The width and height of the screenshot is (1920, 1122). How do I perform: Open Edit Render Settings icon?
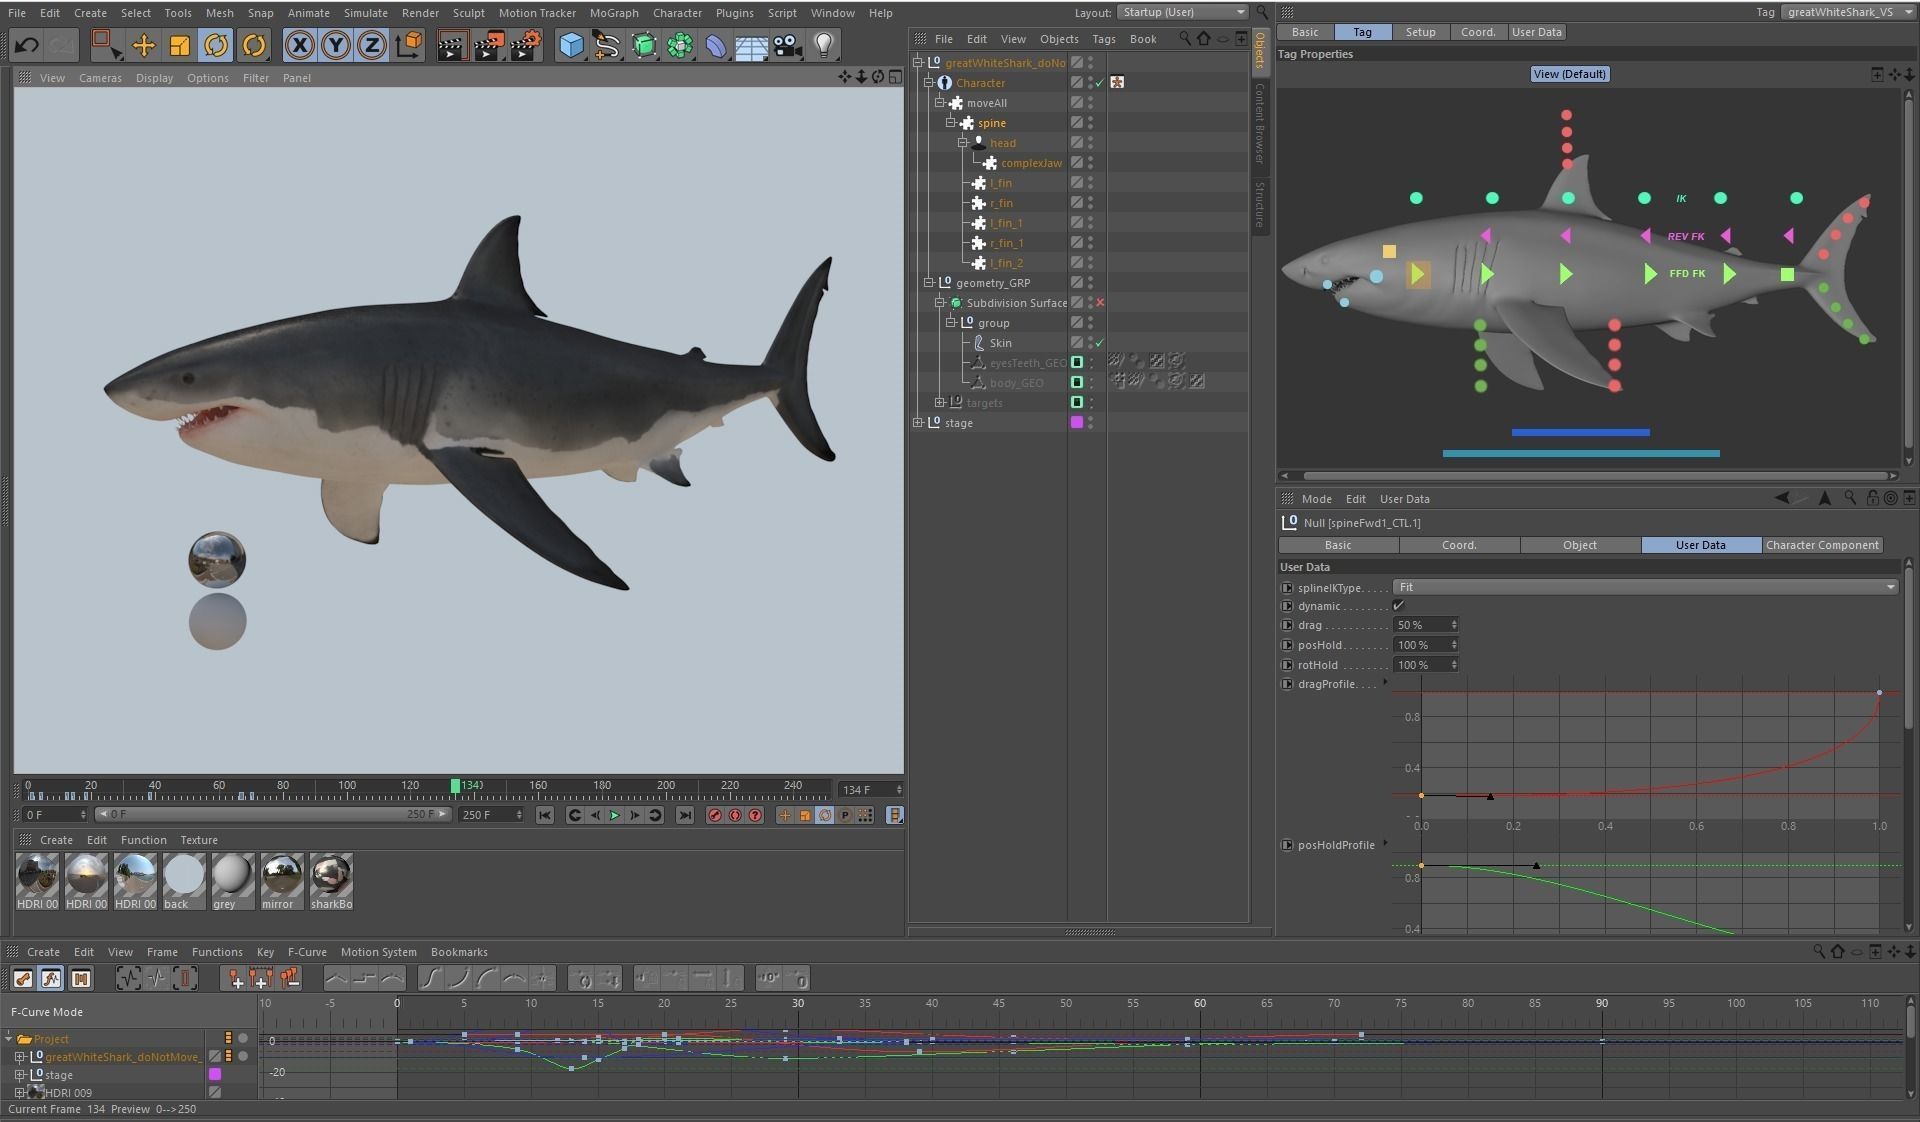(526, 45)
